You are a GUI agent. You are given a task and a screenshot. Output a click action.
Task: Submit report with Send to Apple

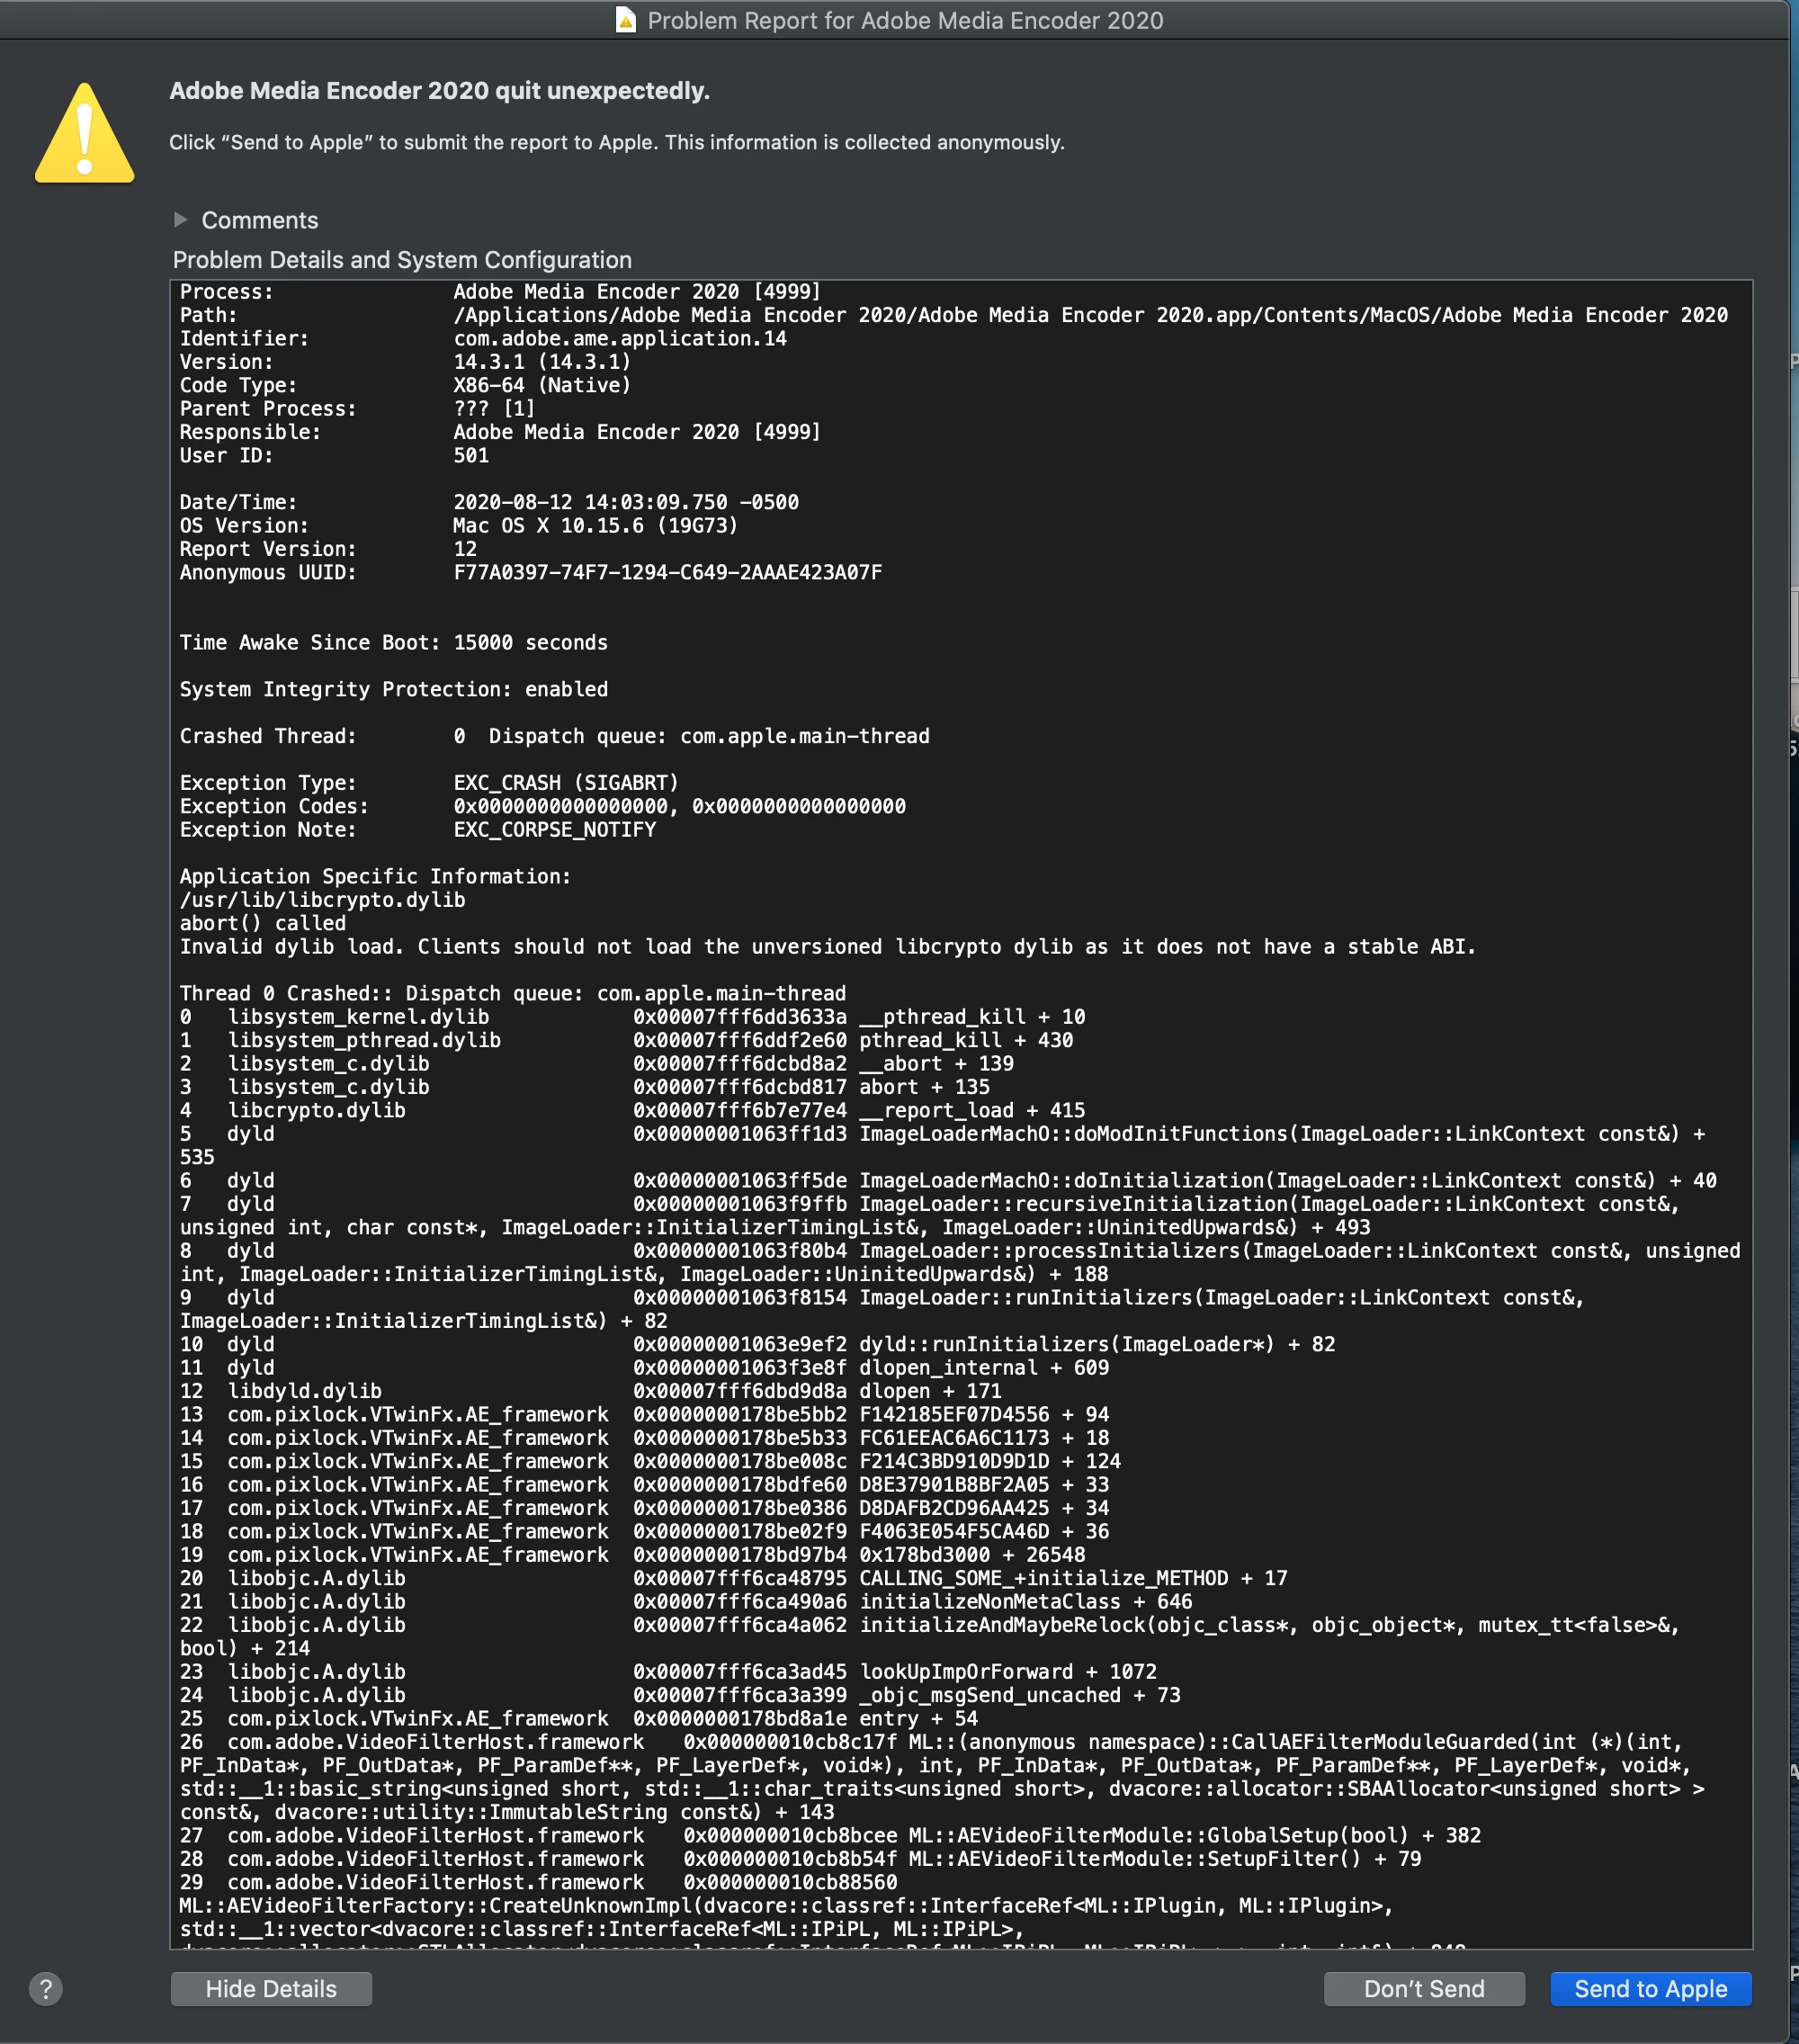[1650, 1988]
